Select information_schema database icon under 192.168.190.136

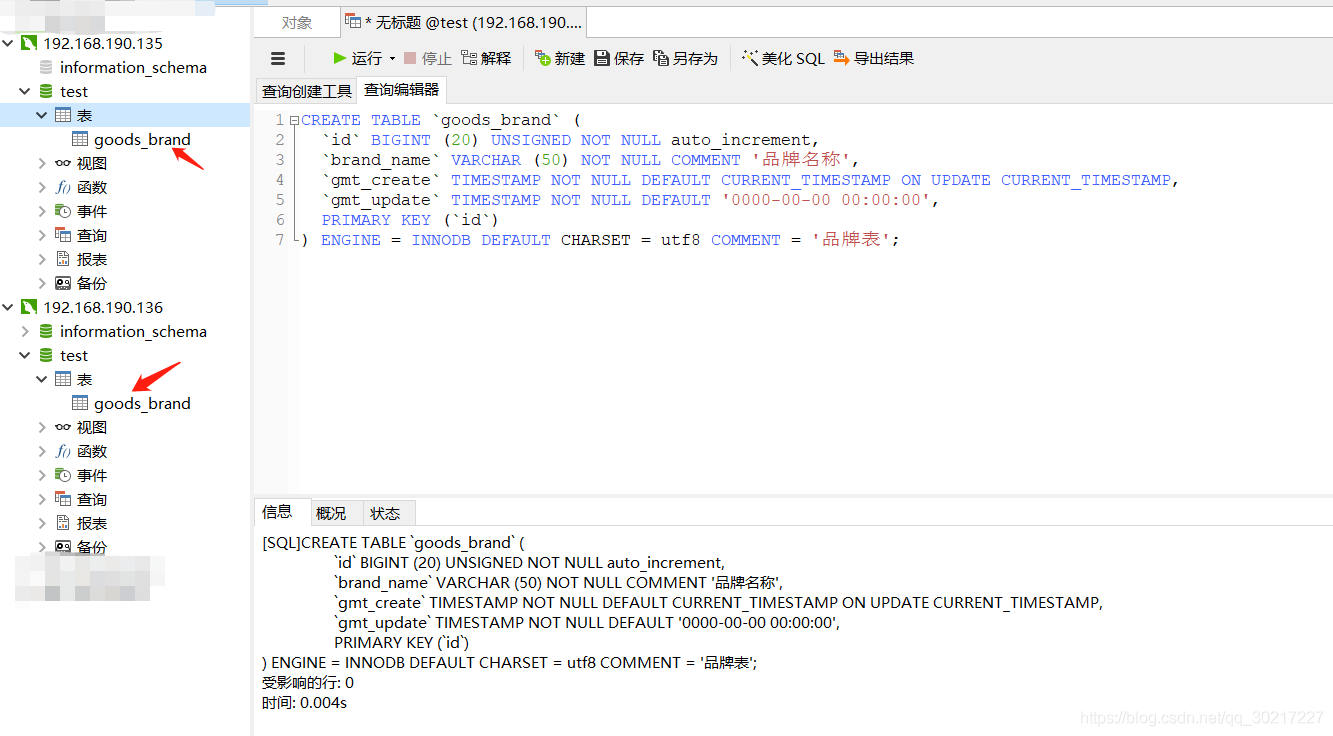pos(46,332)
